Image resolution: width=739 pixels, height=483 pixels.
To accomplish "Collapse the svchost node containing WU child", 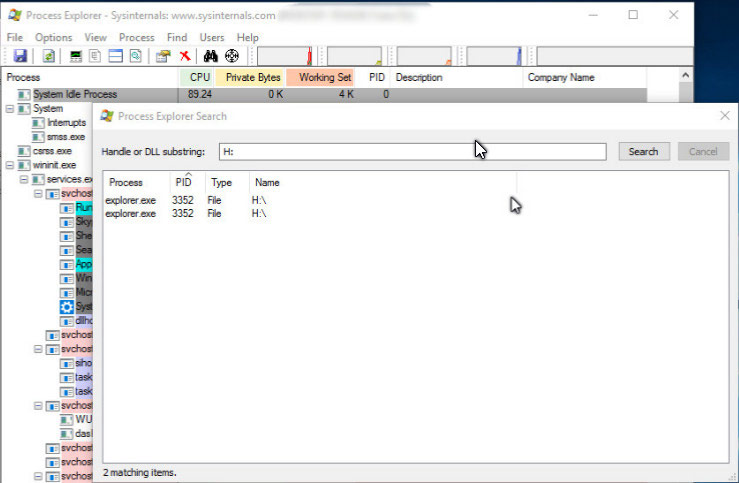I will (x=38, y=406).
